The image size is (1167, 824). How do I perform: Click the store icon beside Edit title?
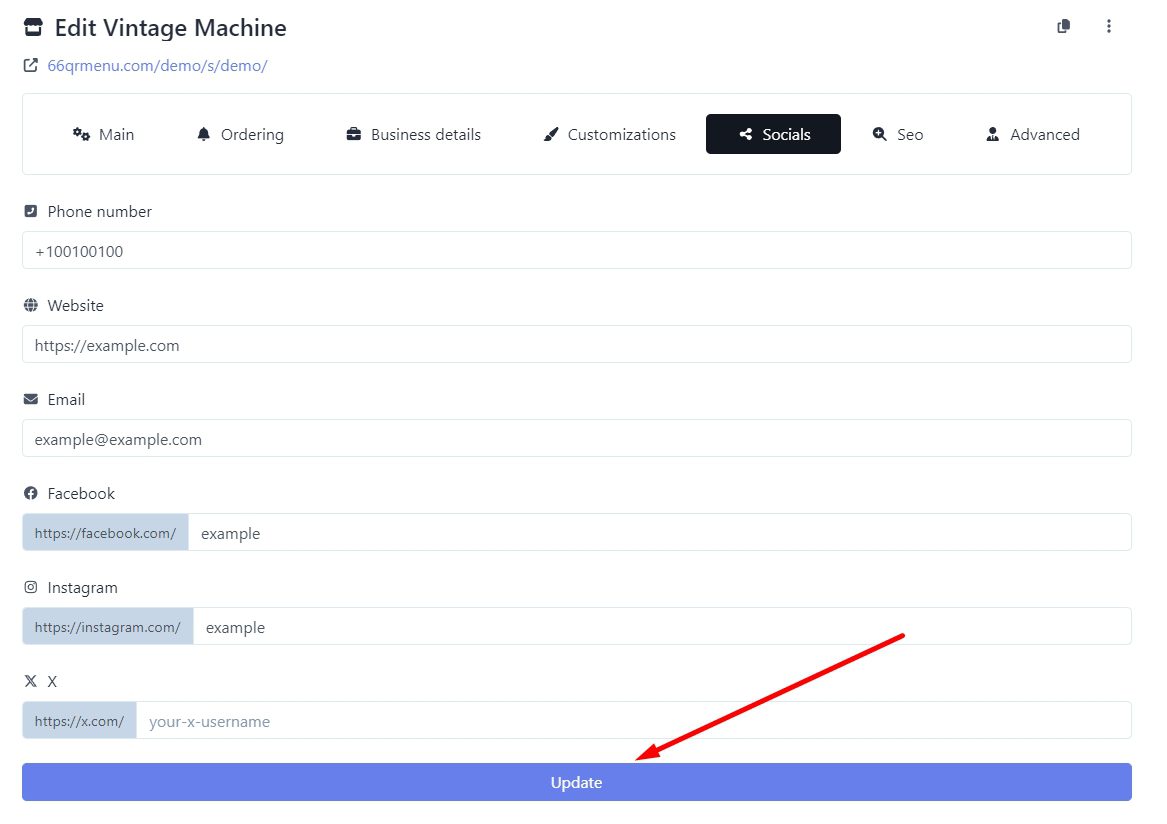(x=33, y=28)
